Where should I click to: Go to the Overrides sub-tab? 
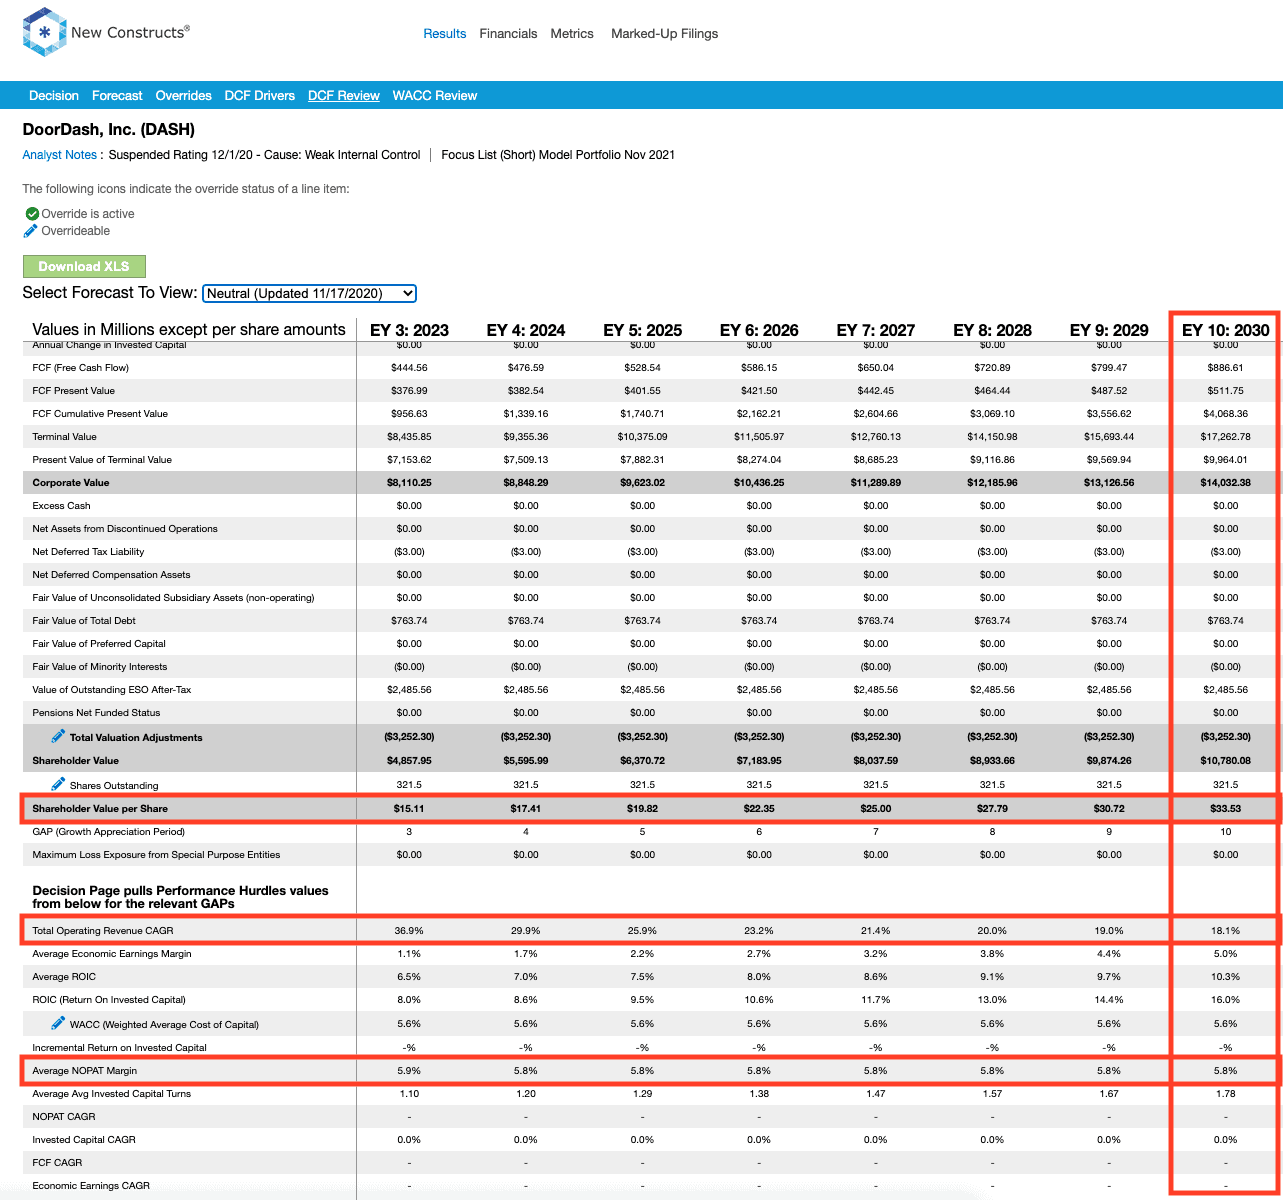pos(184,96)
